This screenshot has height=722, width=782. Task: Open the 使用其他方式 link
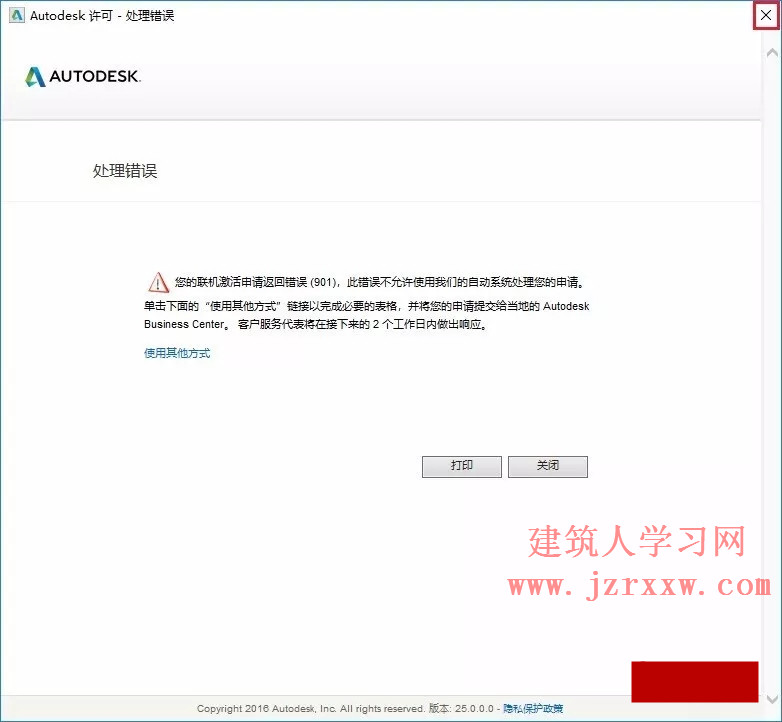(177, 353)
